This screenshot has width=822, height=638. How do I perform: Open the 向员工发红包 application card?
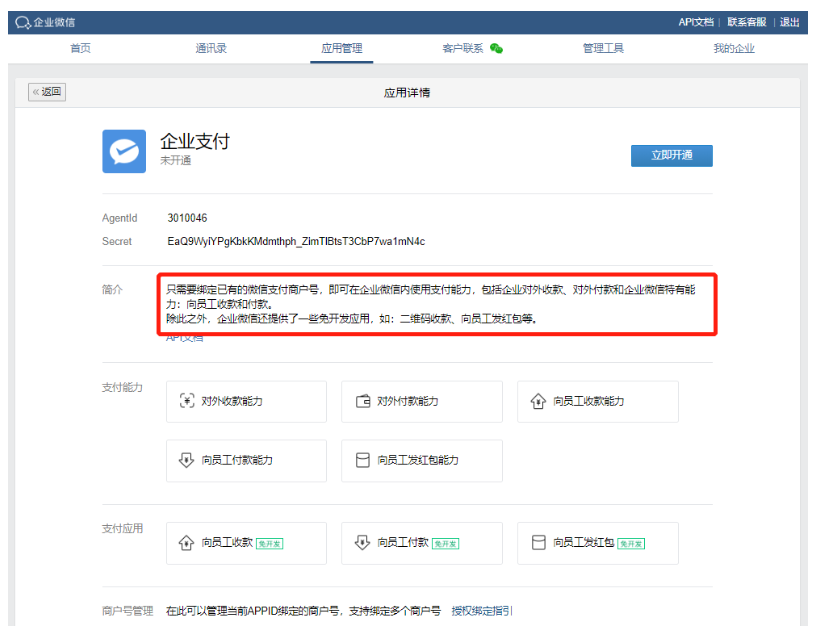598,543
